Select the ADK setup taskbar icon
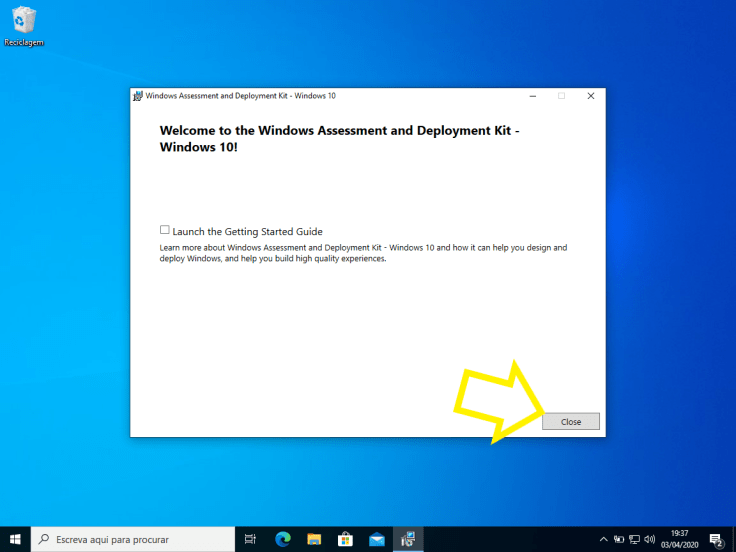Image resolution: width=736 pixels, height=552 pixels. point(408,539)
